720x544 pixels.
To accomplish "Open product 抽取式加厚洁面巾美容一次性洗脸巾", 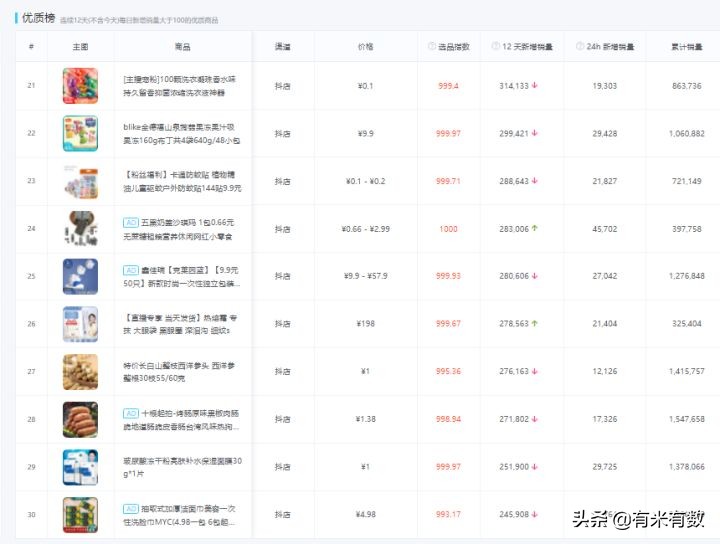I will [x=180, y=515].
